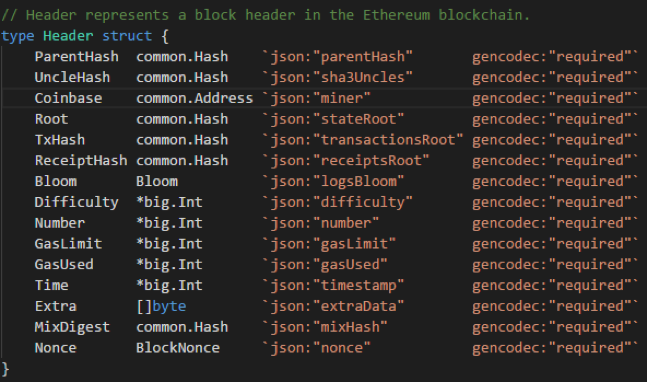Click the "logsBloom" json tag

[x=359, y=182]
